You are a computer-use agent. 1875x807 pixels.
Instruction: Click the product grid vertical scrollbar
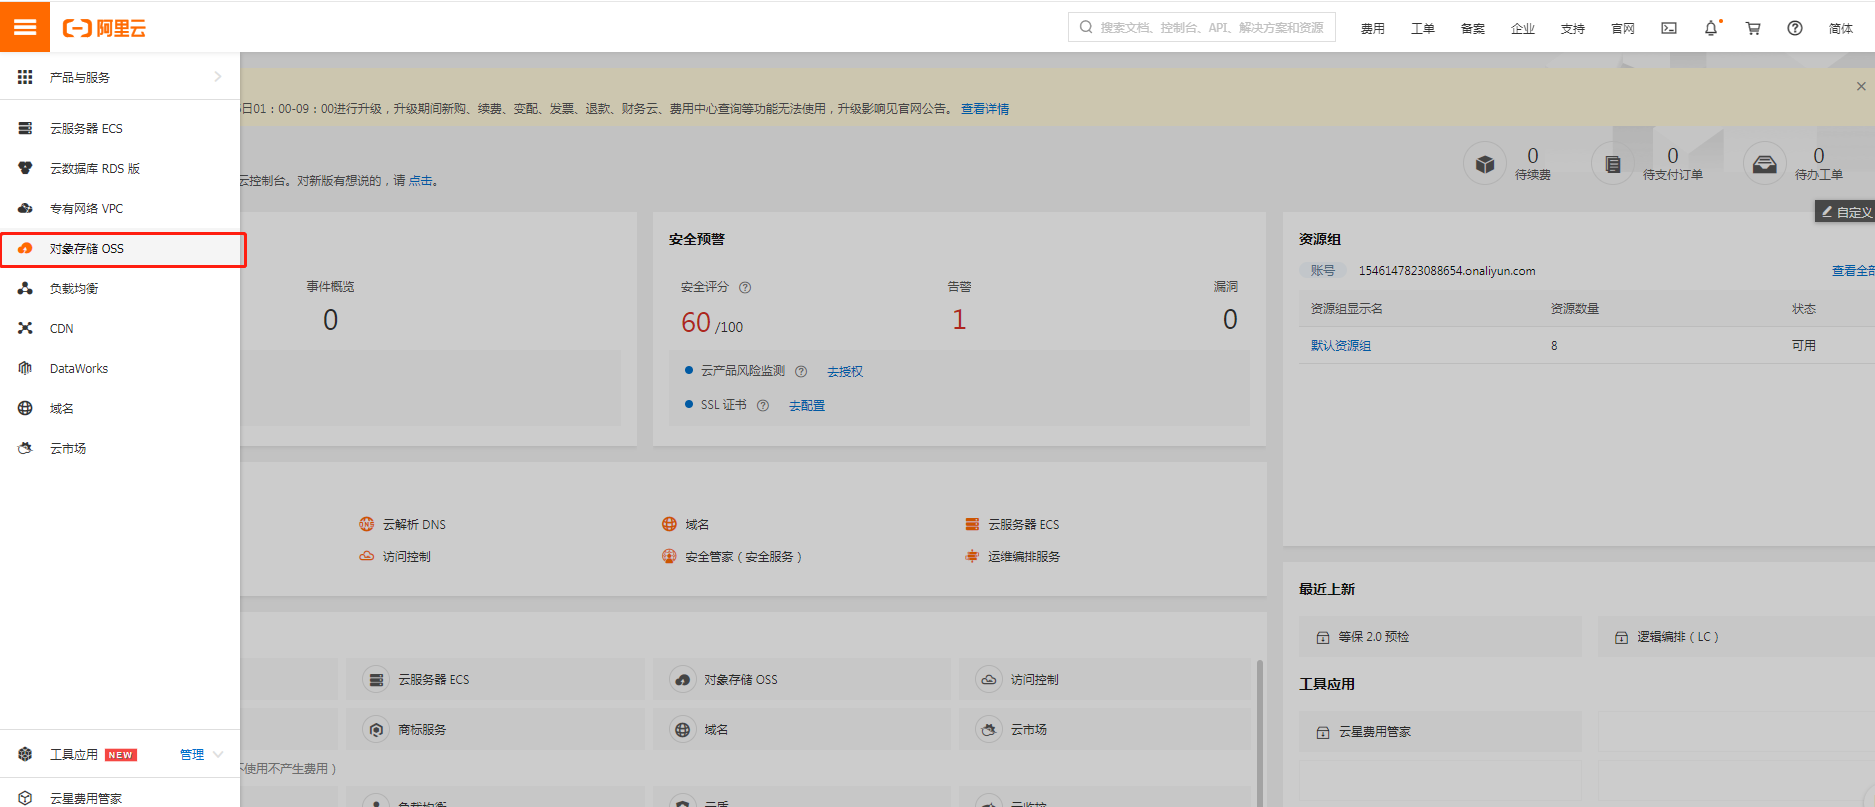click(1259, 732)
